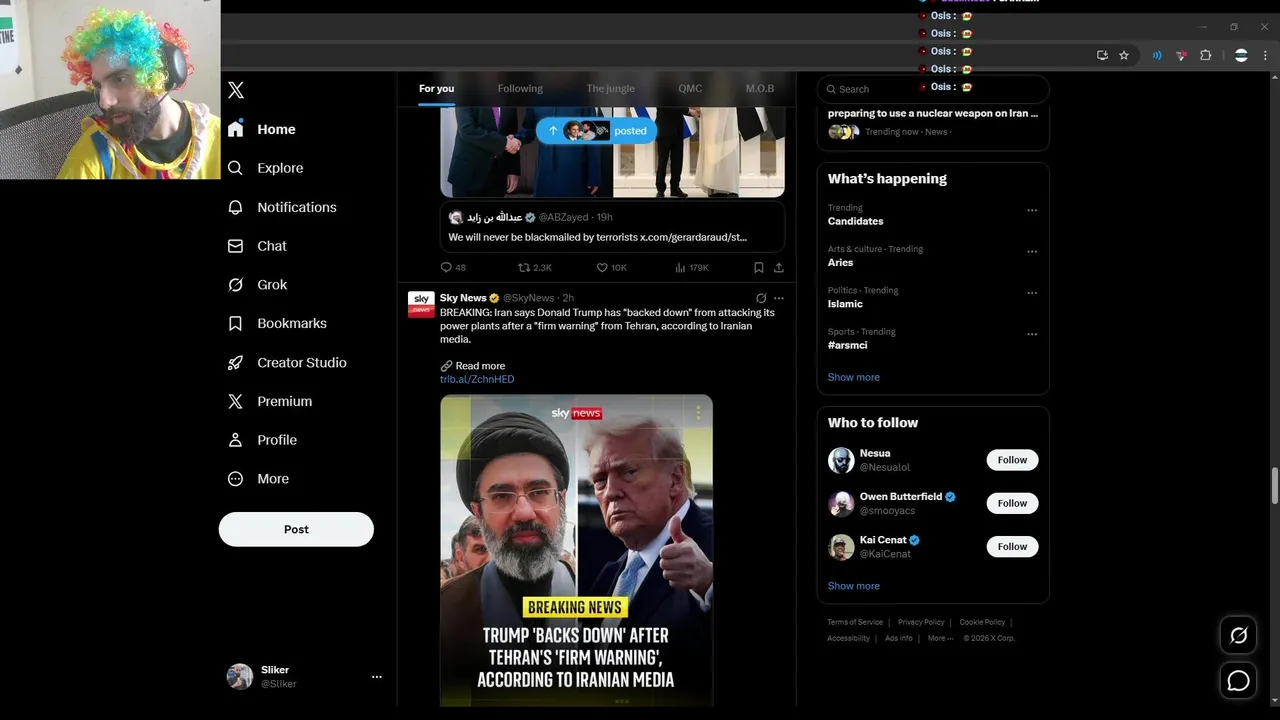Click the Premium X icon in sidebar
1280x720 pixels.
coord(235,401)
